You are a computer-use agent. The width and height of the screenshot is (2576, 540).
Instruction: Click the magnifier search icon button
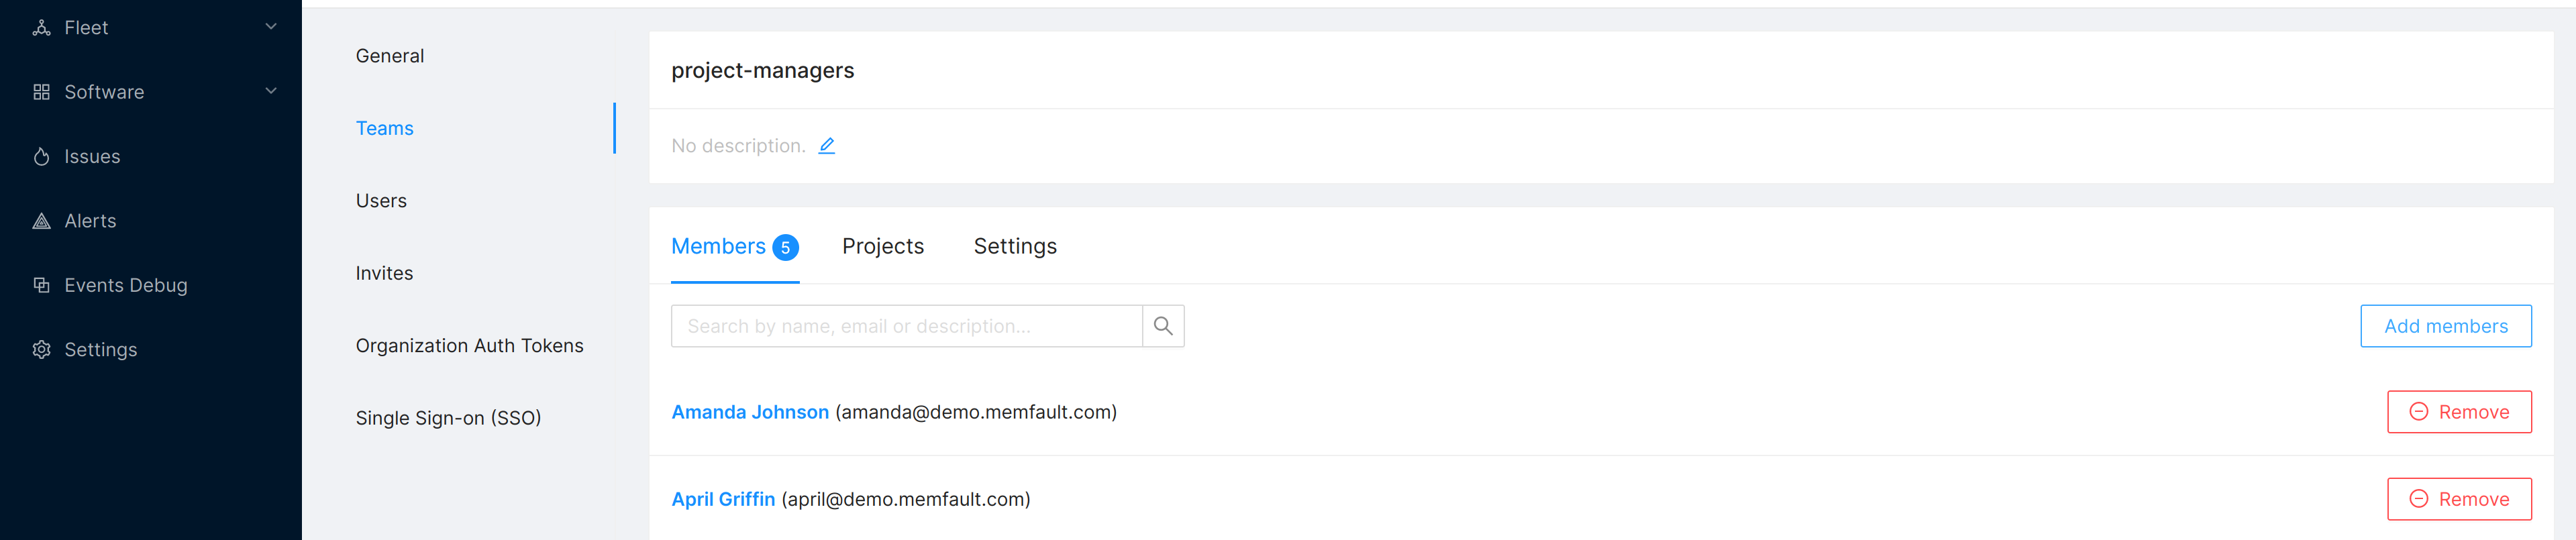coord(1163,326)
